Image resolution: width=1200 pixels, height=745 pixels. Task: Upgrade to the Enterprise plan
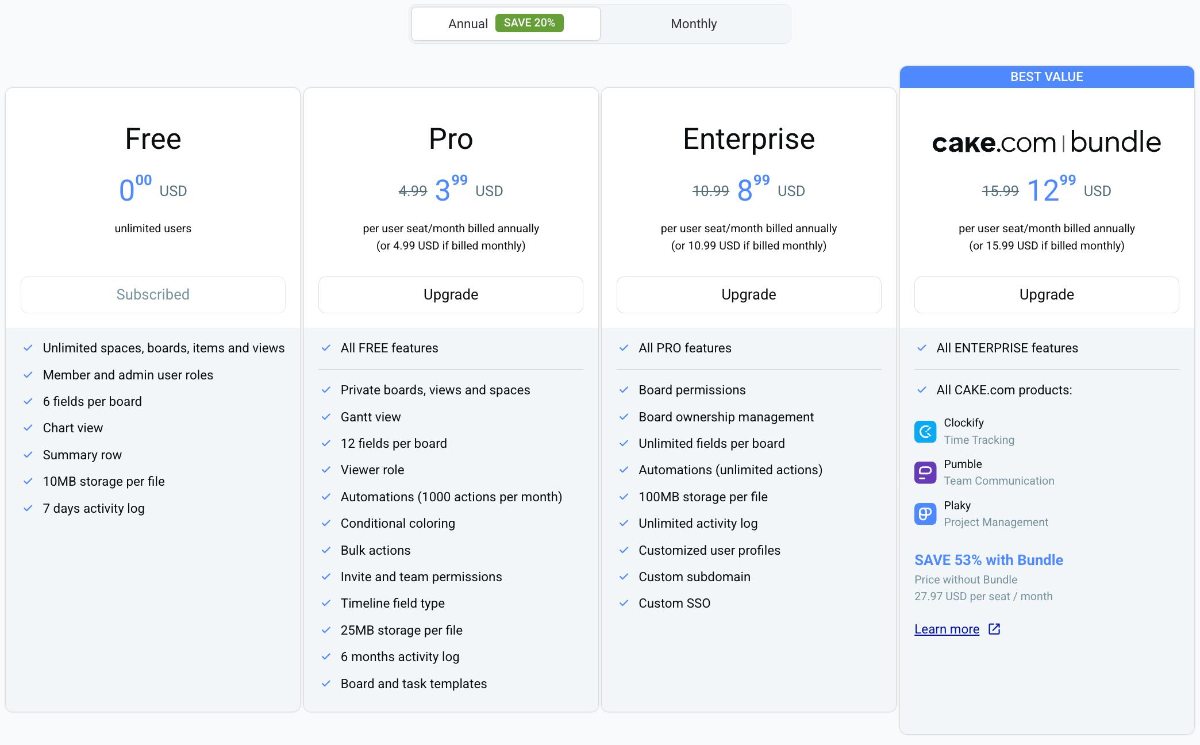tap(749, 295)
